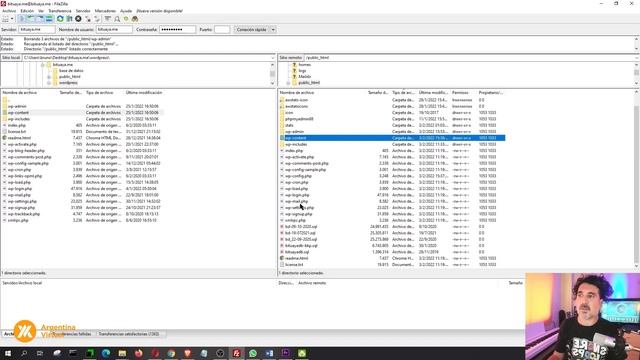Toggle directory comparison magnifier icon

pyautogui.click(x=117, y=19)
